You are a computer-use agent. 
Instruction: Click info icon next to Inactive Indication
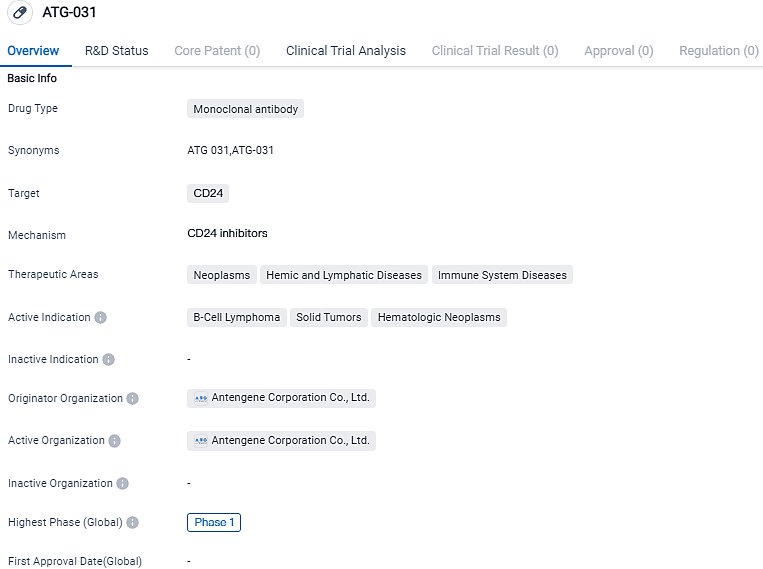coord(108,360)
